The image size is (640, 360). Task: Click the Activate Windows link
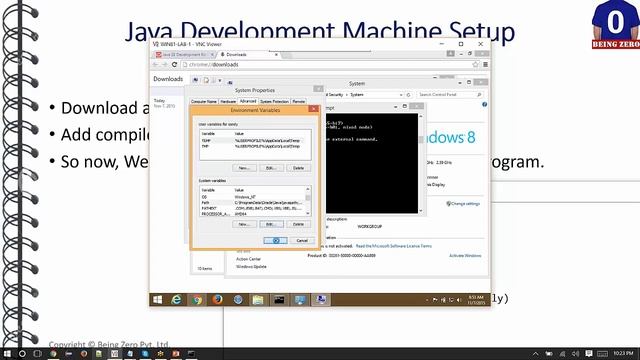465,256
